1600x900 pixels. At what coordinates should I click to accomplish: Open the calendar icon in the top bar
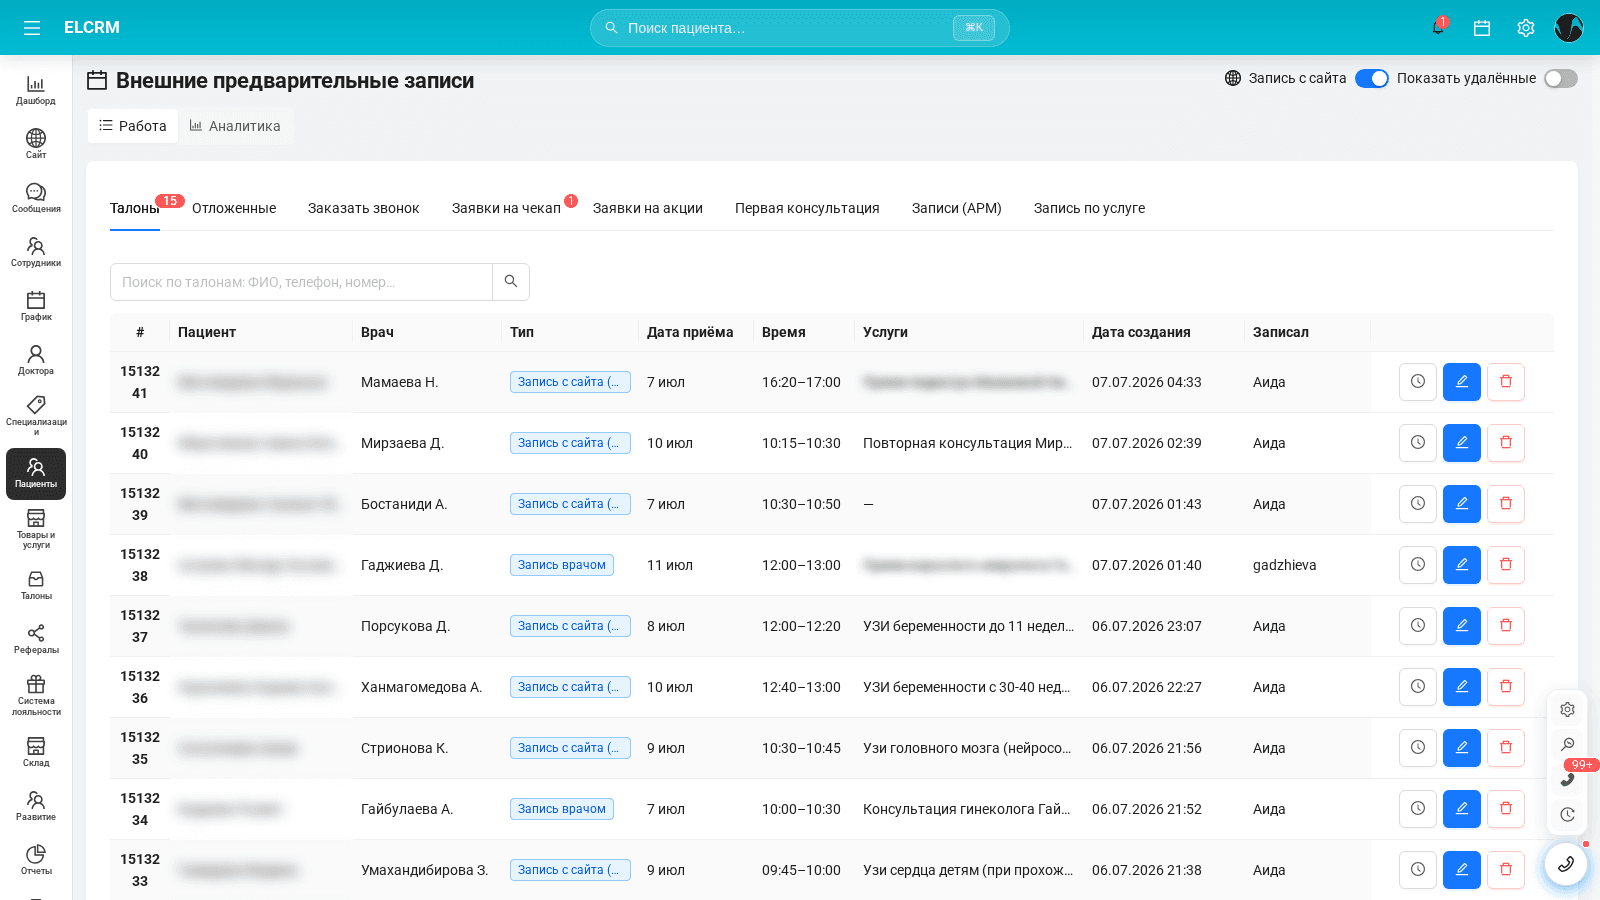[x=1482, y=28]
